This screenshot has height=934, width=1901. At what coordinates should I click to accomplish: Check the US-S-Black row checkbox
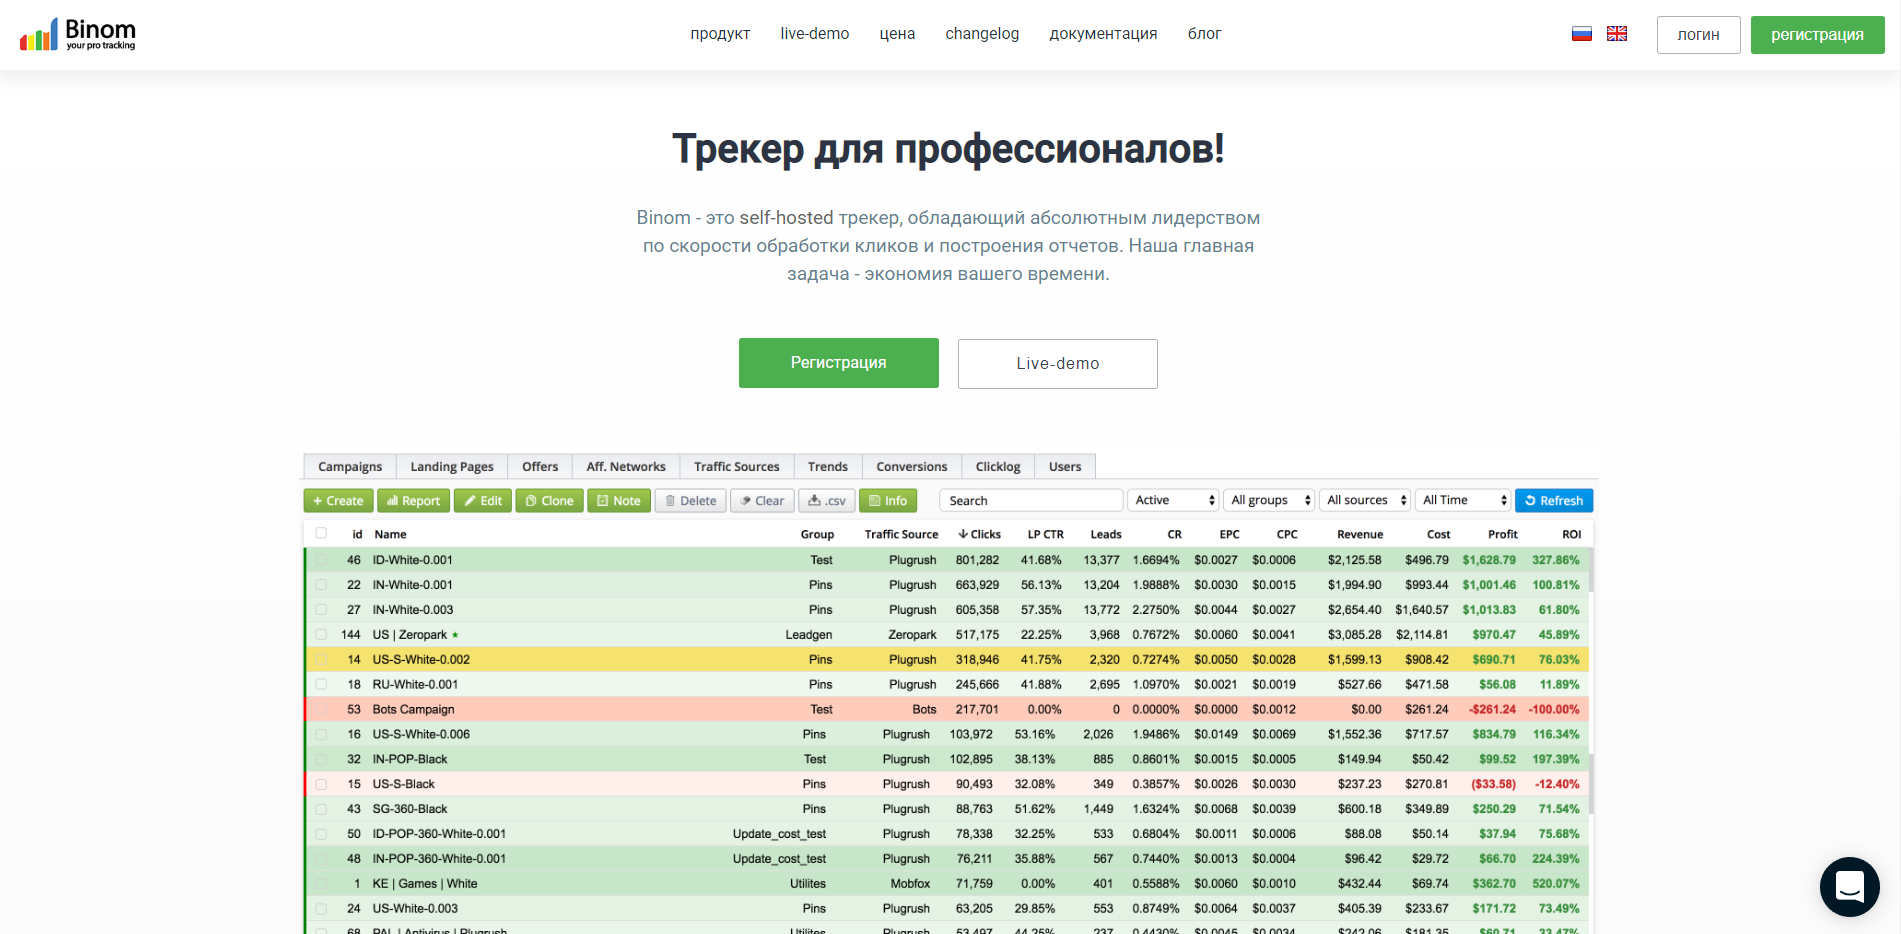click(x=321, y=785)
